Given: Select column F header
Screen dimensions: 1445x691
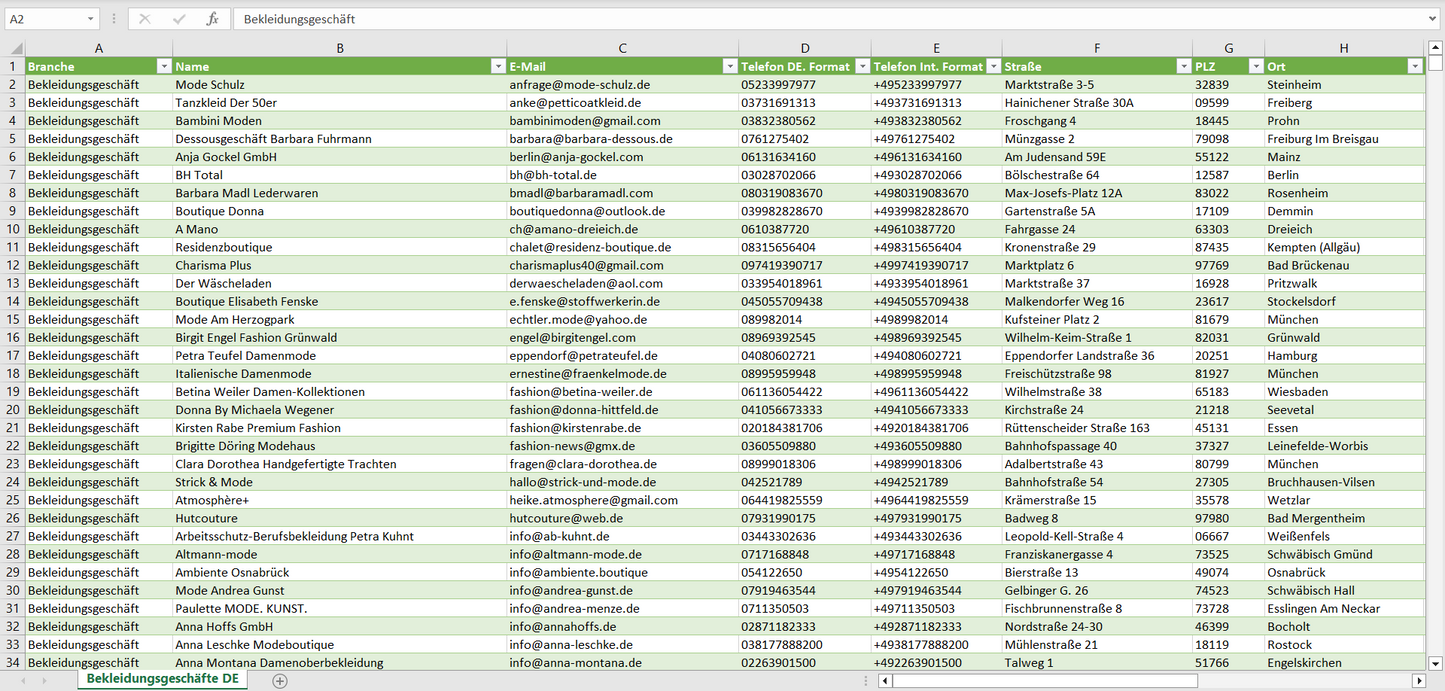Looking at the screenshot, I should [x=1097, y=48].
